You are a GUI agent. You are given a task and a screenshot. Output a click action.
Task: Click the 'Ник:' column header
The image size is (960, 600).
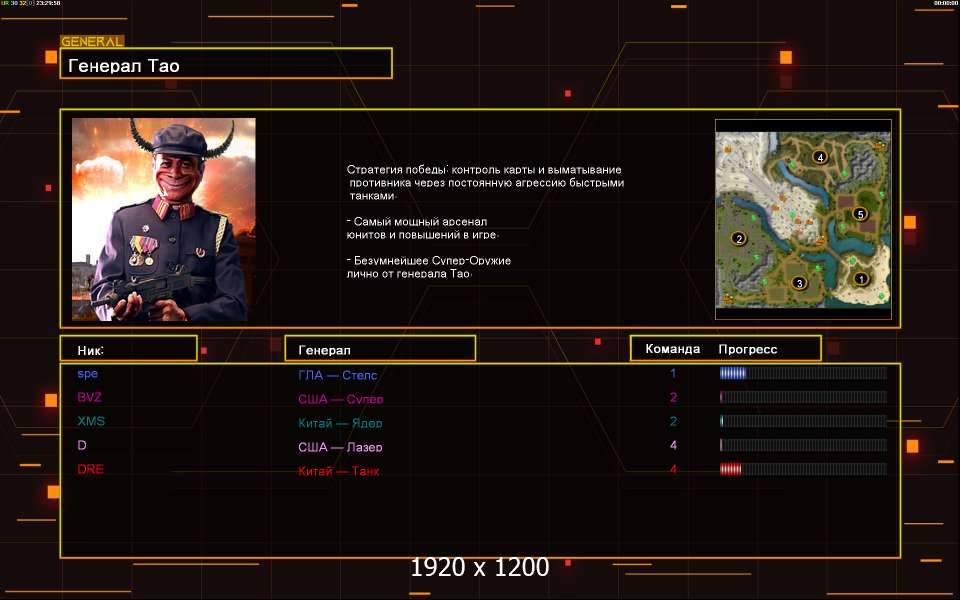coord(129,348)
